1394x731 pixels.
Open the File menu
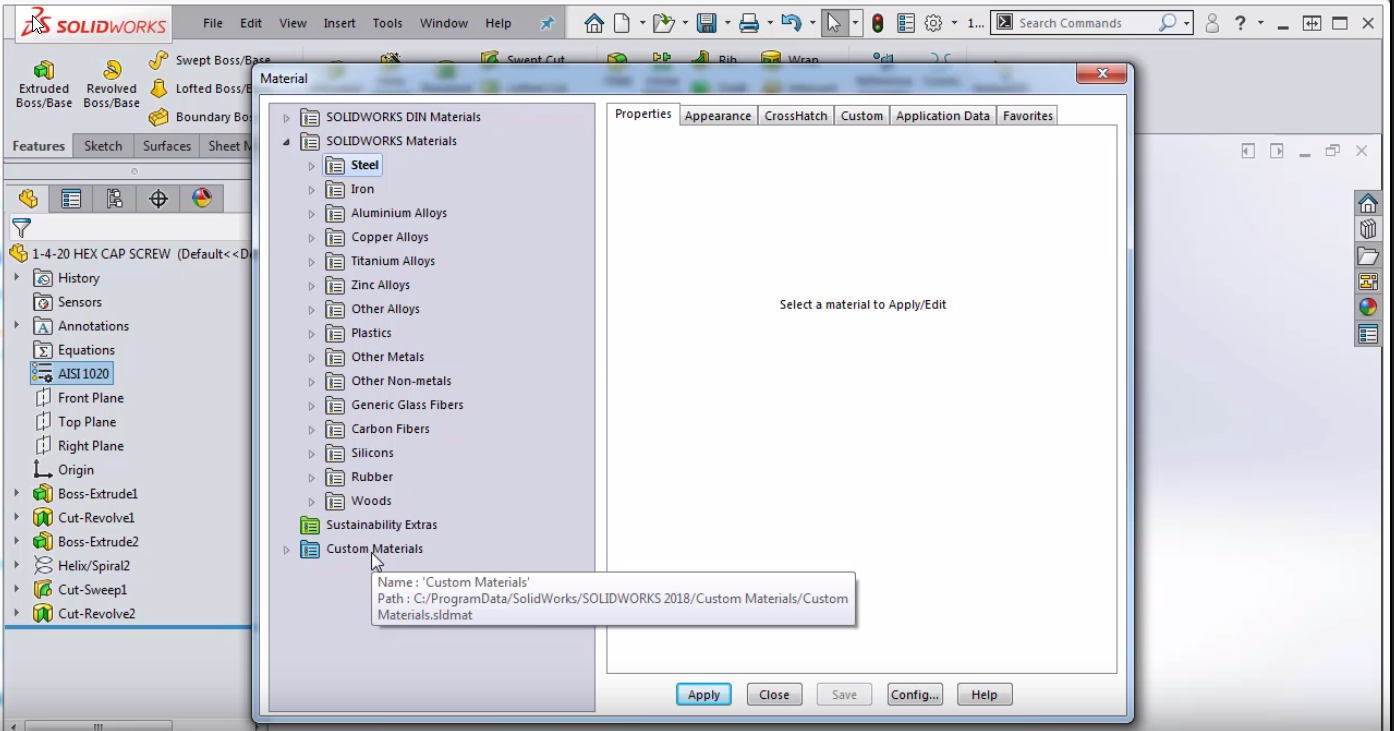tap(213, 23)
